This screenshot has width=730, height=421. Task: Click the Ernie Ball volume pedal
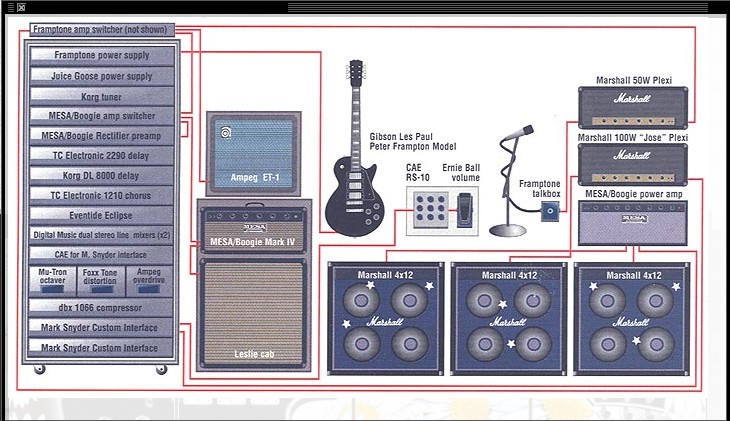coord(465,210)
